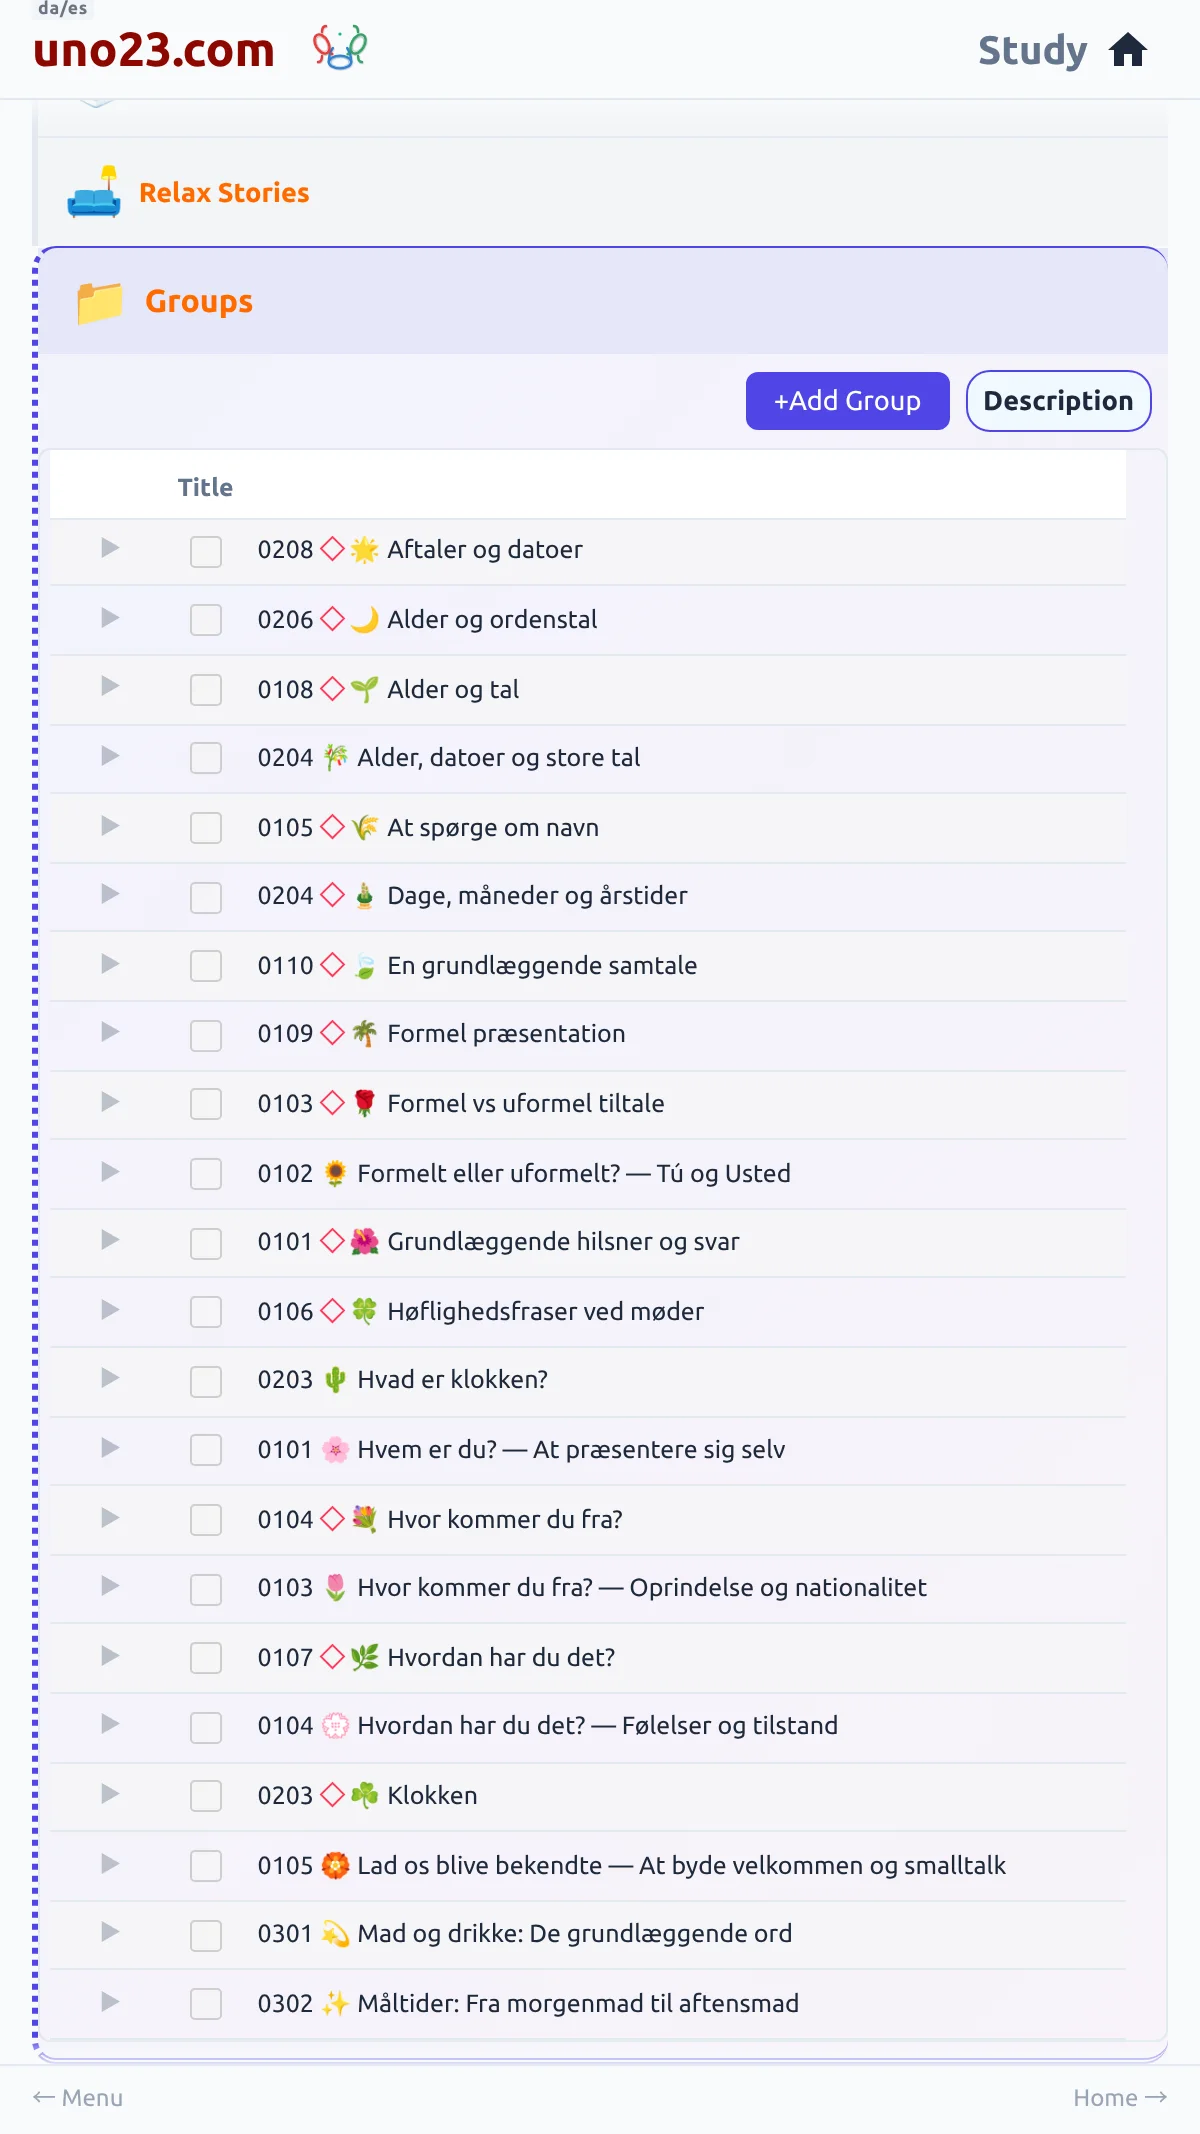1200x2134 pixels.
Task: Click the rose icon beside Formel vs uformel tiltale
Action: (x=365, y=1104)
